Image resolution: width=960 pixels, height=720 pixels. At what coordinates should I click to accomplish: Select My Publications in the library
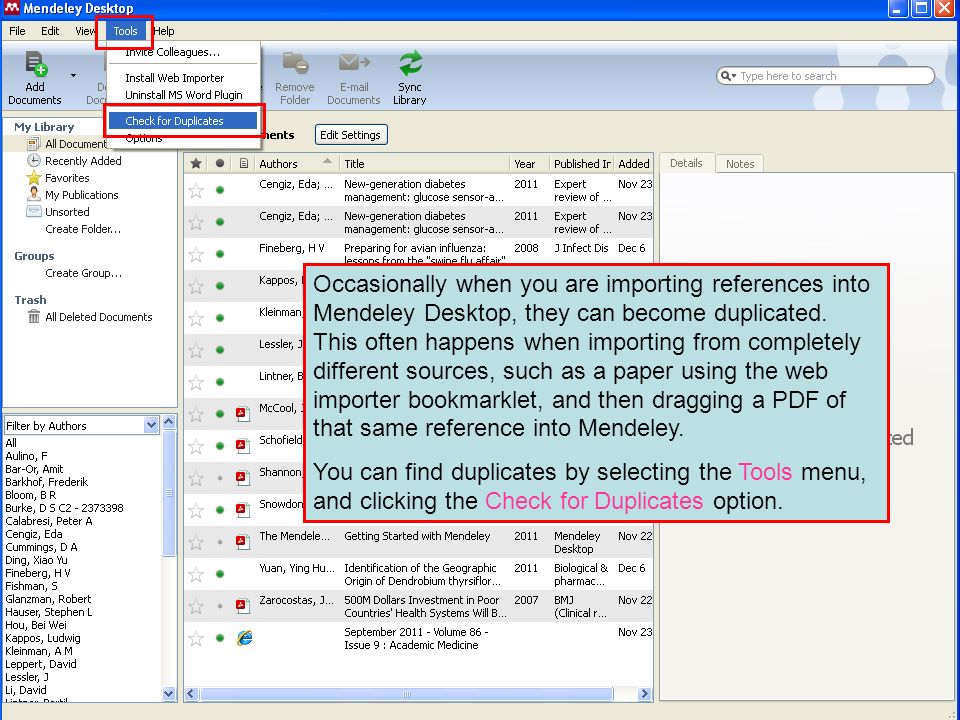click(x=81, y=195)
